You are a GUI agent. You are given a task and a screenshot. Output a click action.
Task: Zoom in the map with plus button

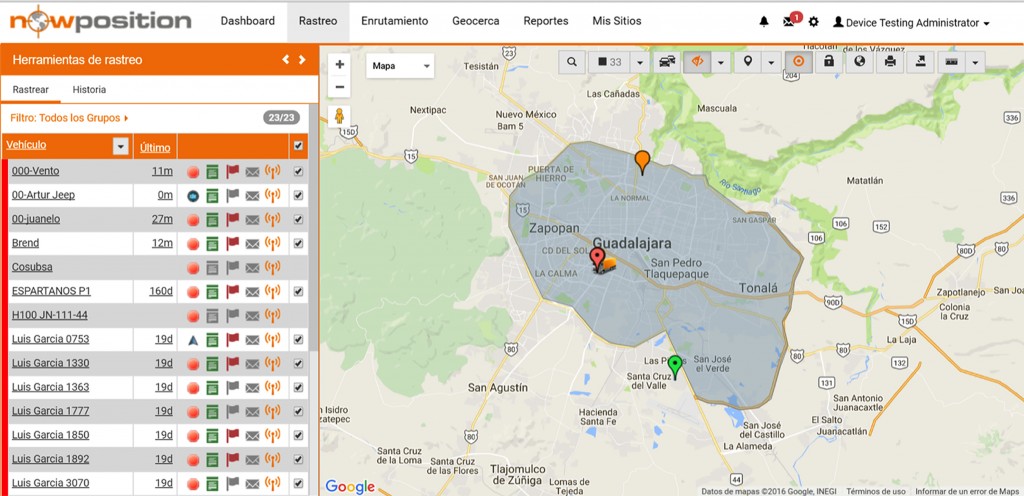click(x=340, y=65)
